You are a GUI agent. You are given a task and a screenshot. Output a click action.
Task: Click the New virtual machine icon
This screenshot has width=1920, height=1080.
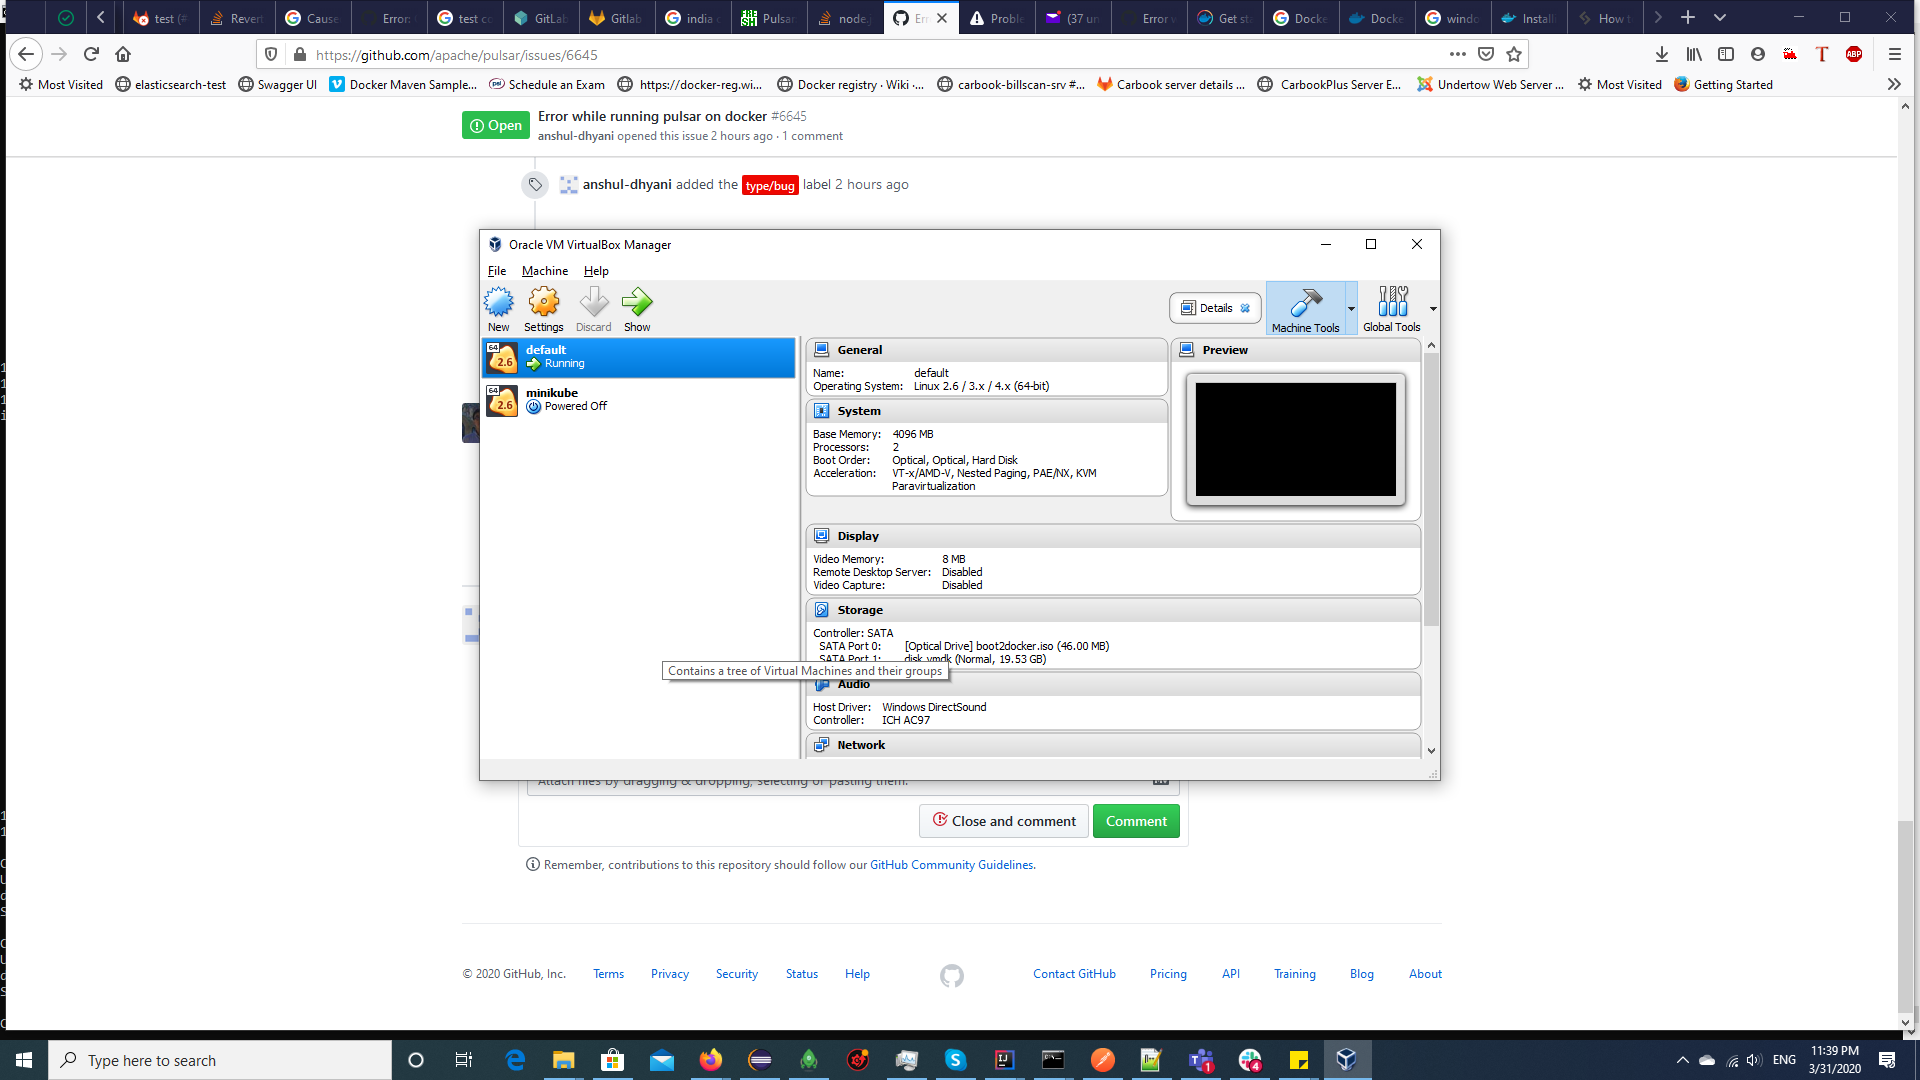[498, 302]
